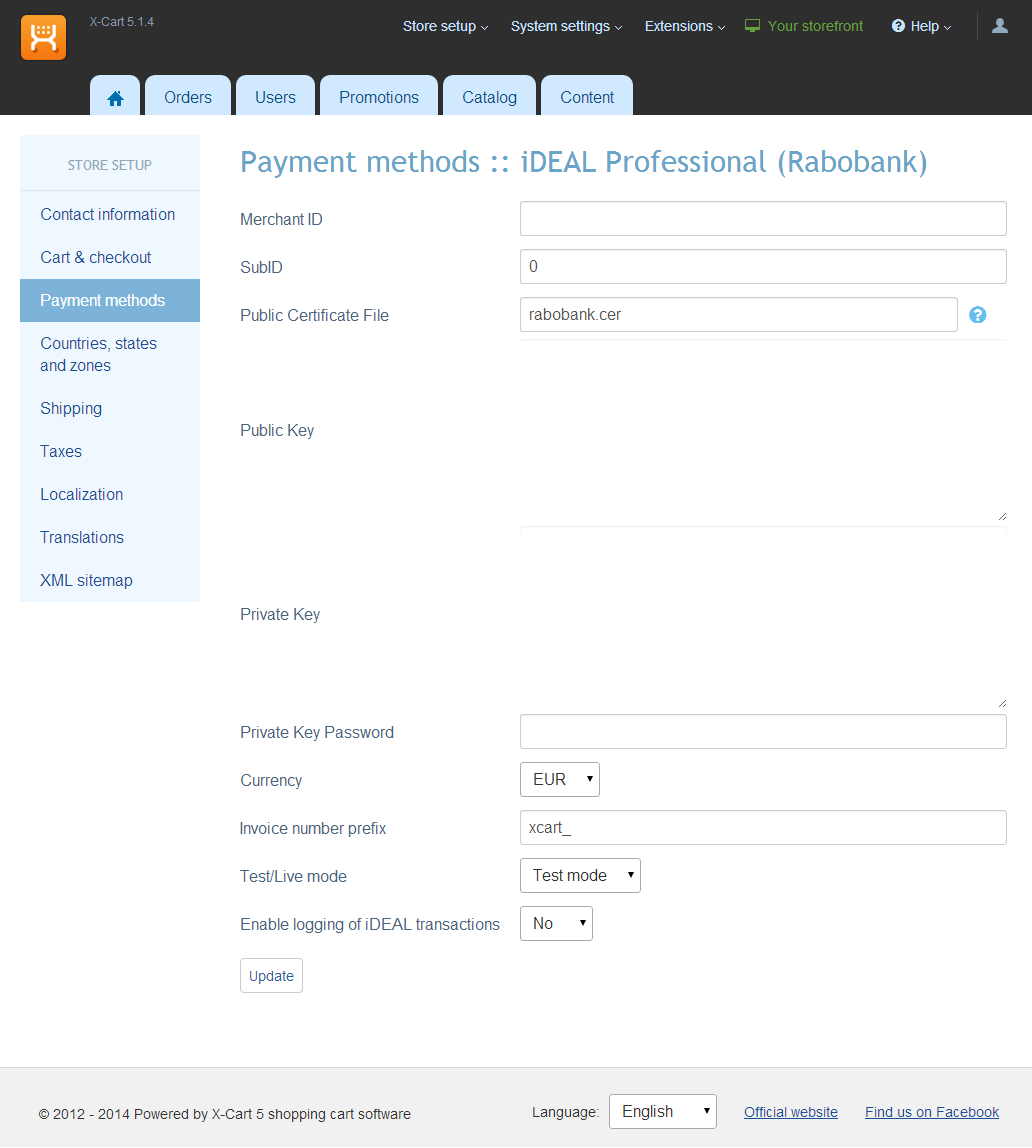1032x1148 pixels.
Task: Click the Public Certificate File help icon
Action: (x=978, y=315)
